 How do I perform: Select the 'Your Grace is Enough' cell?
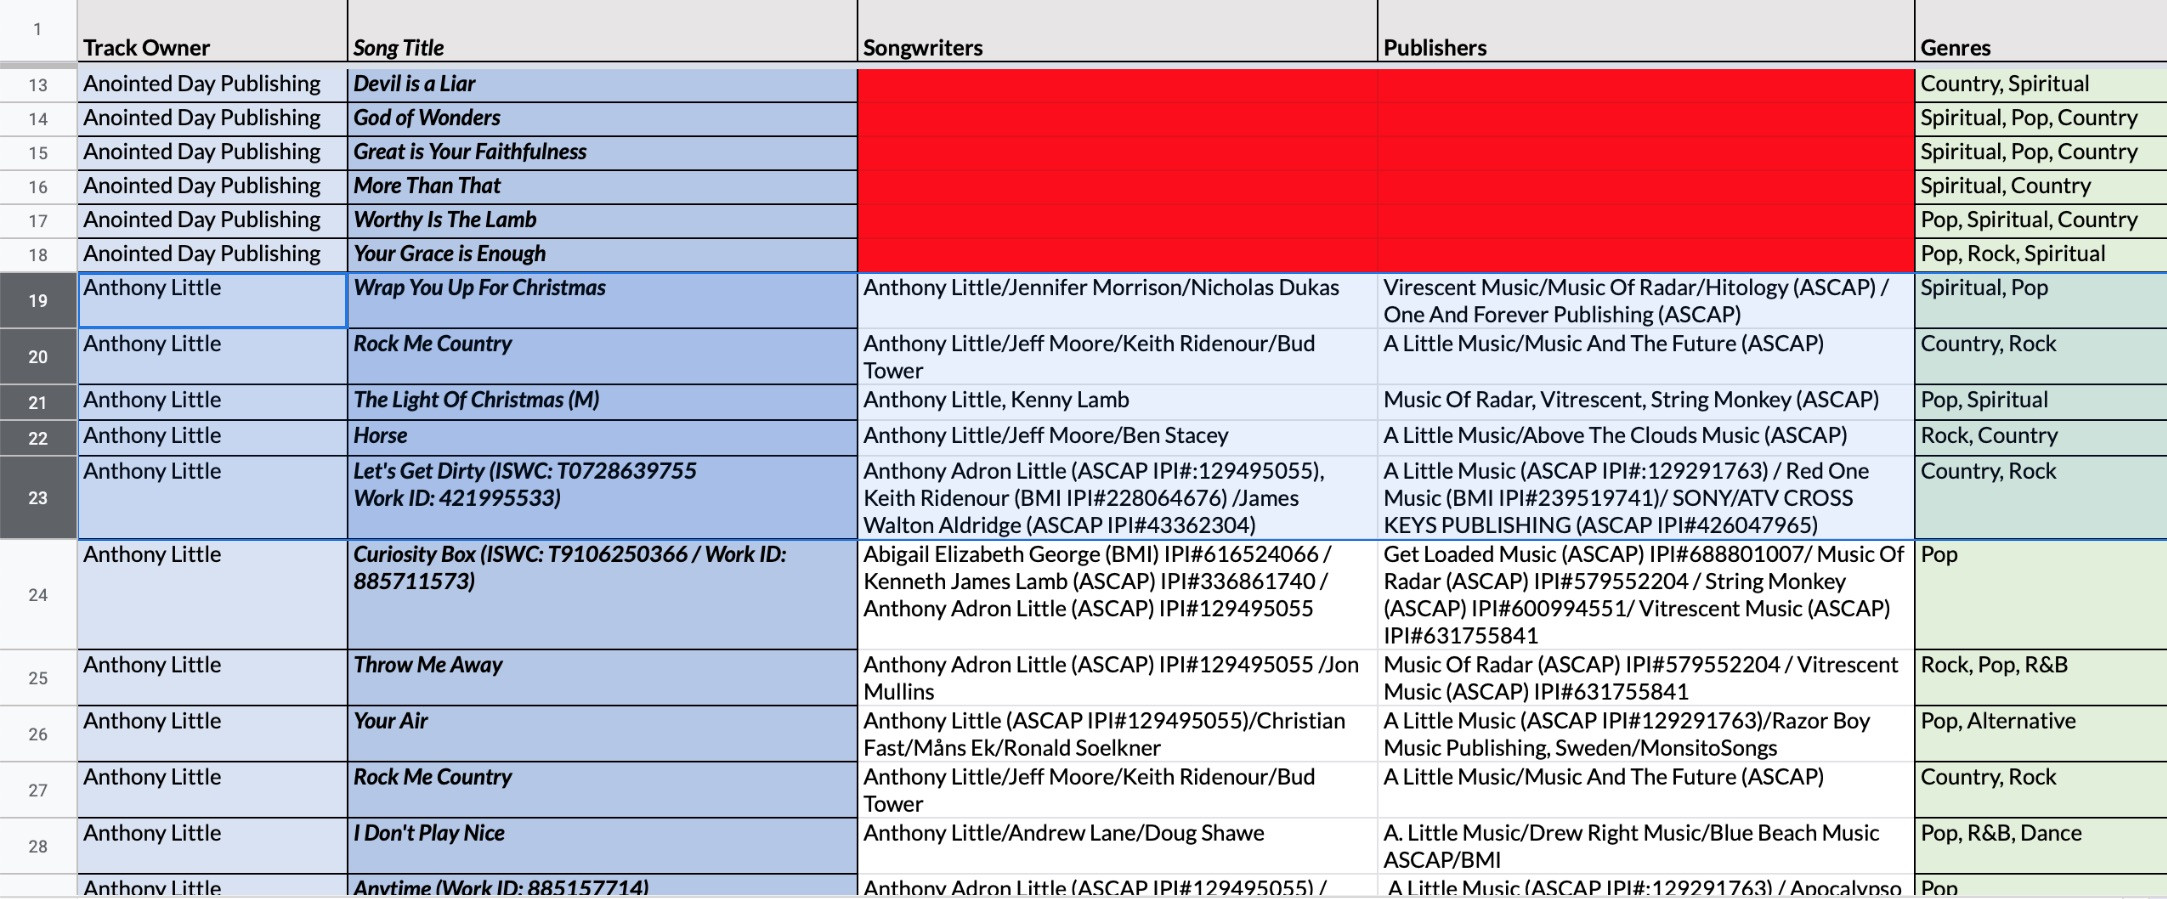602,255
